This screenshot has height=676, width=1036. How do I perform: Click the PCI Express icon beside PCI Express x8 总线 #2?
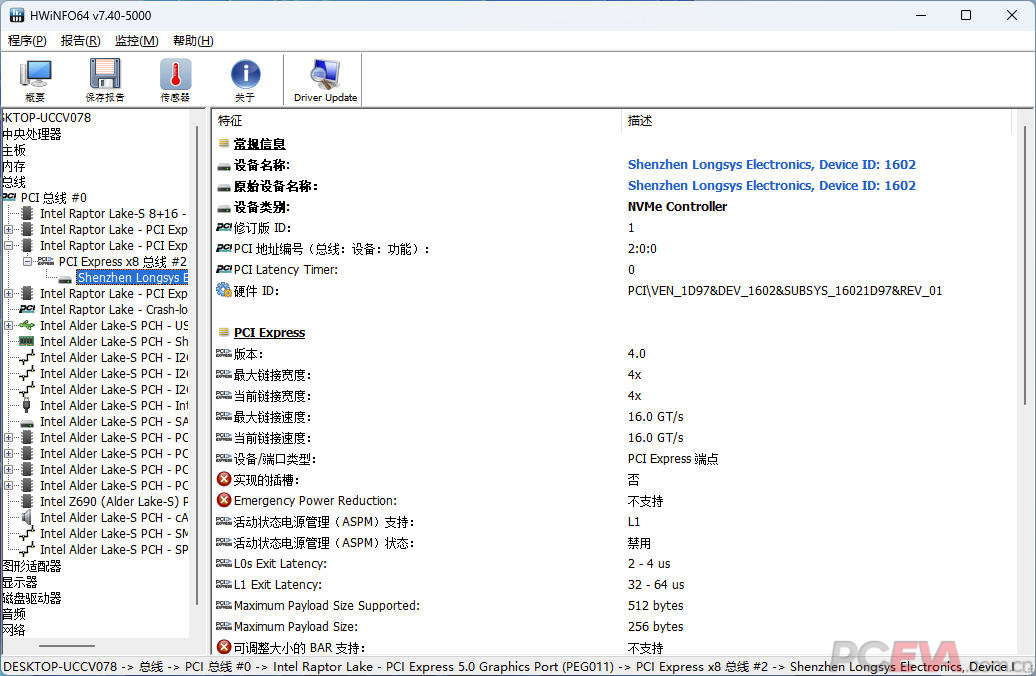pyautogui.click(x=46, y=262)
